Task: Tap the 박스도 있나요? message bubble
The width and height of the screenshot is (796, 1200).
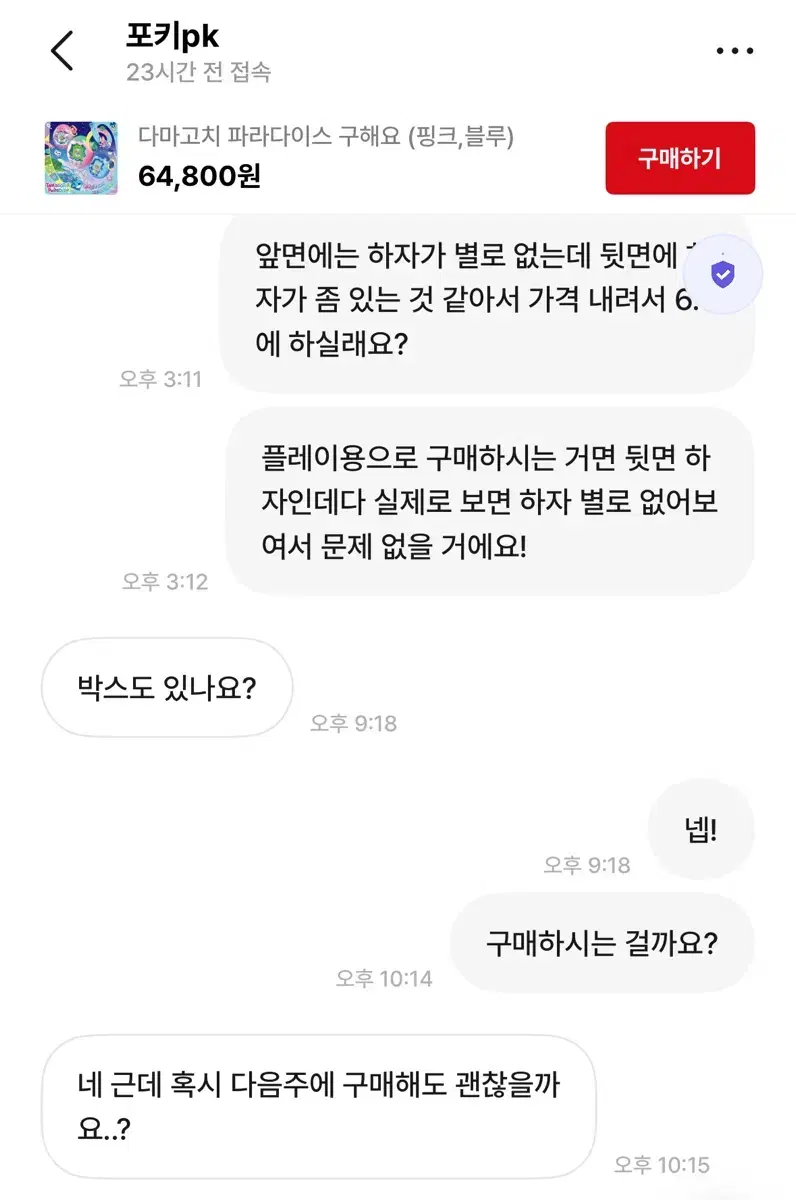Action: click(167, 688)
